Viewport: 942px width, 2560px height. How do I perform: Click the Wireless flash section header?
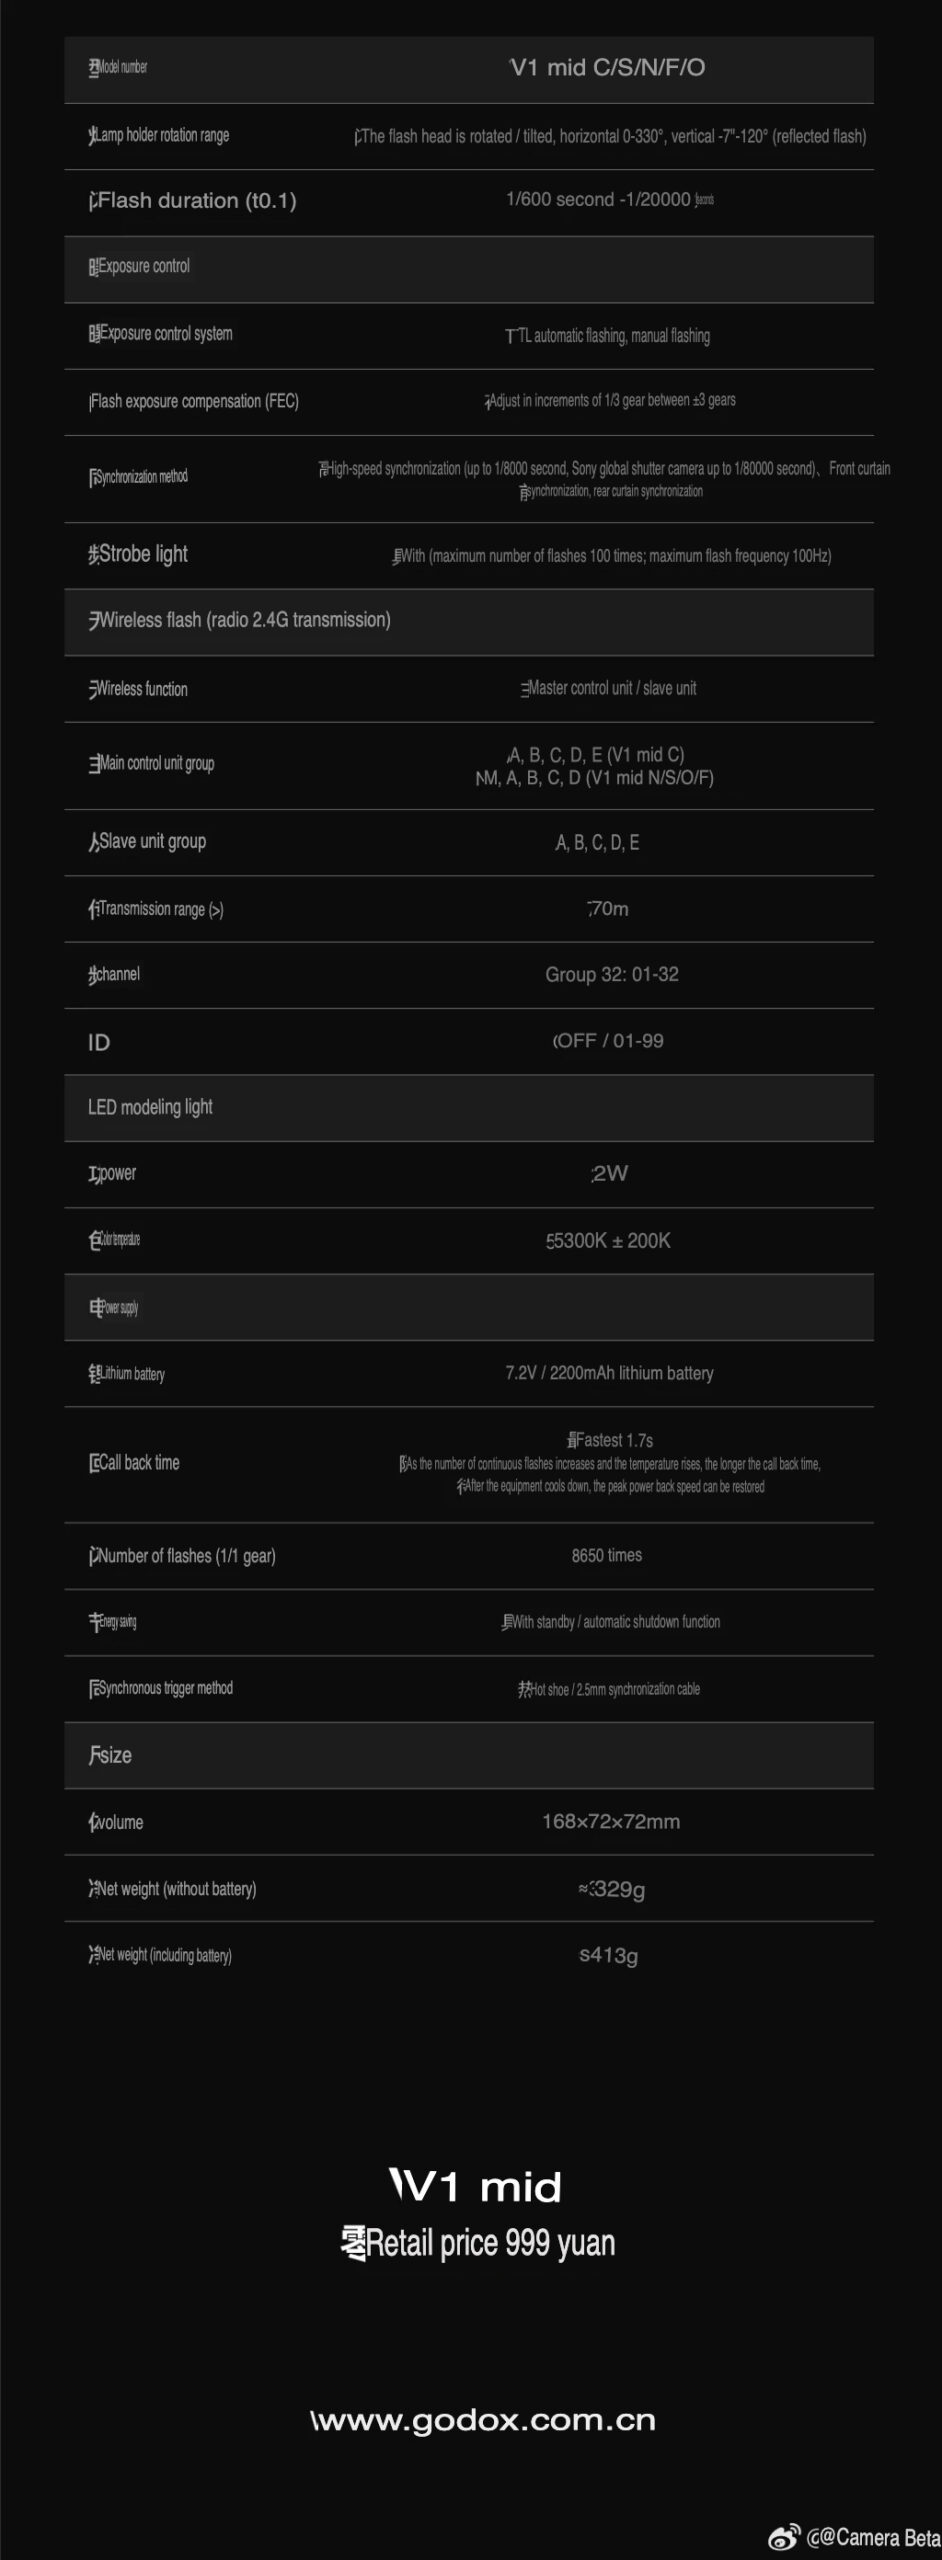(240, 620)
